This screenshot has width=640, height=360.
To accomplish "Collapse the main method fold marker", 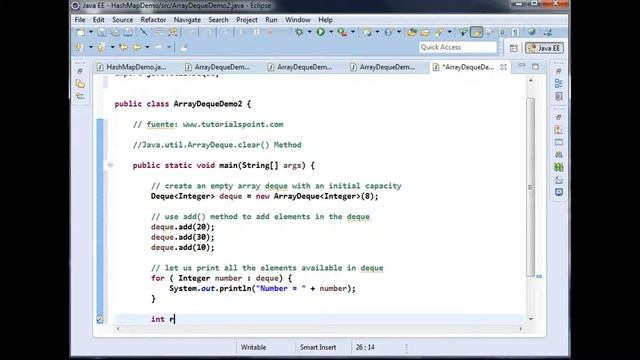I will (x=110, y=165).
